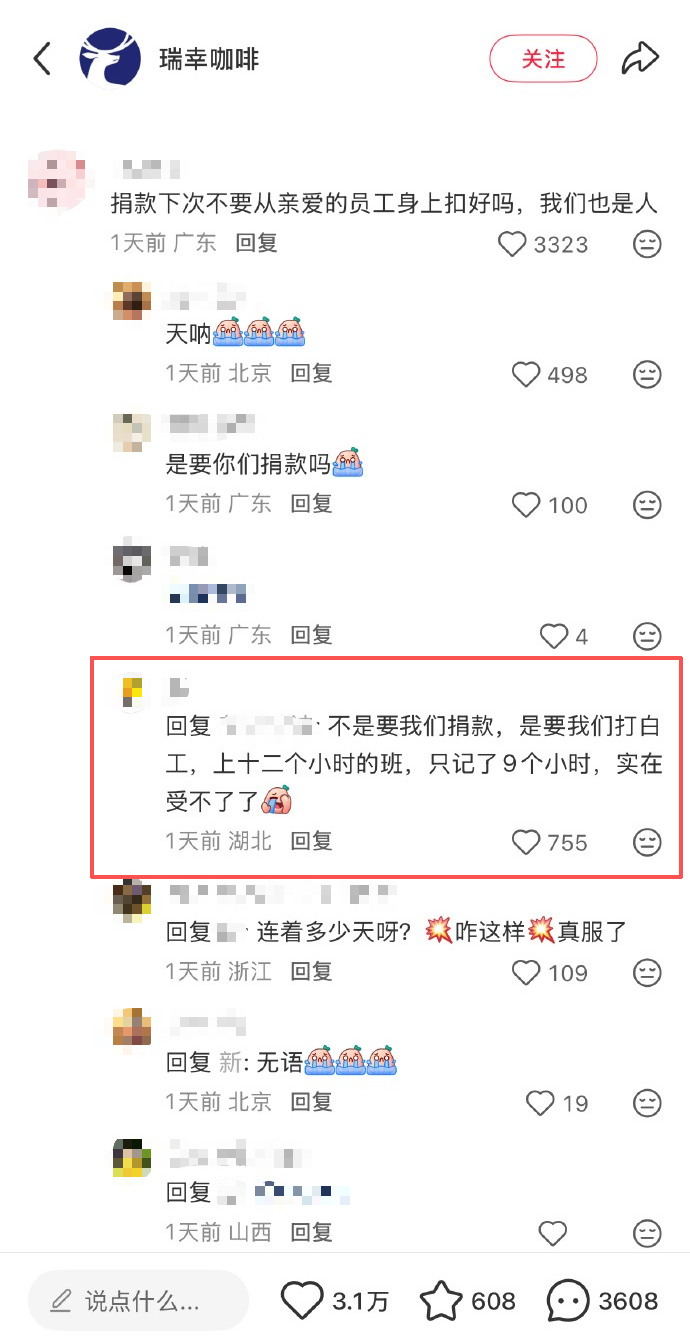Open 瑞幸咖啡 account name

coord(209,59)
